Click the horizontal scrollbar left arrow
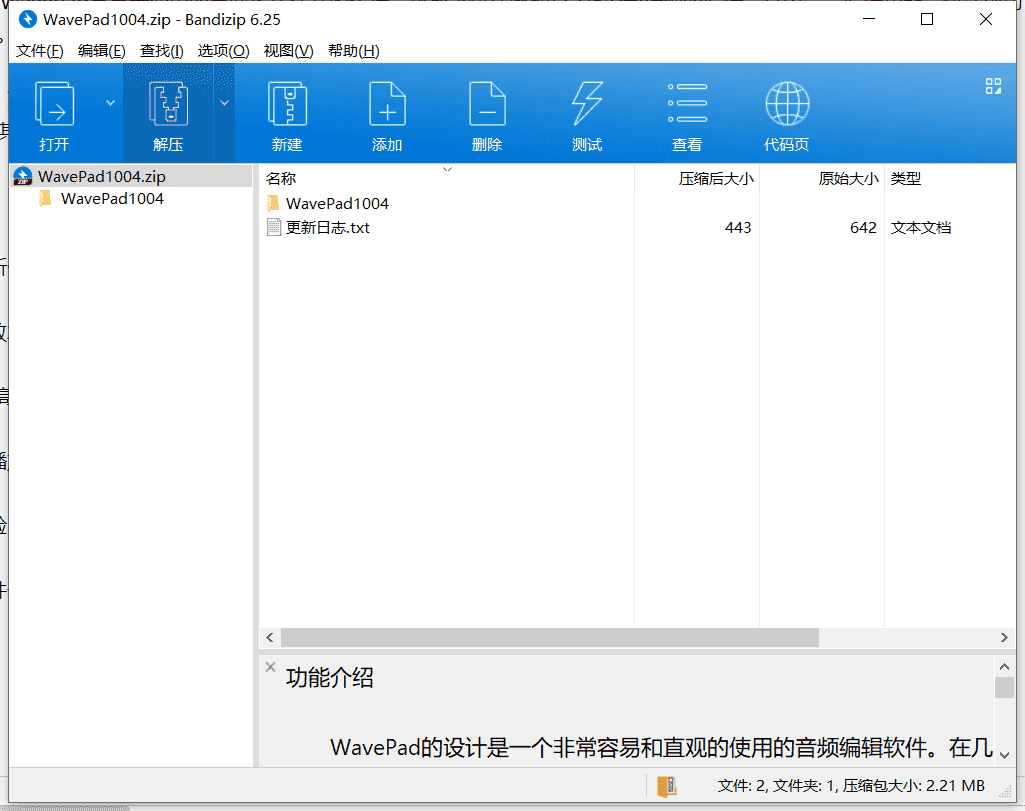Viewport: 1025px width, 811px height. [270, 637]
